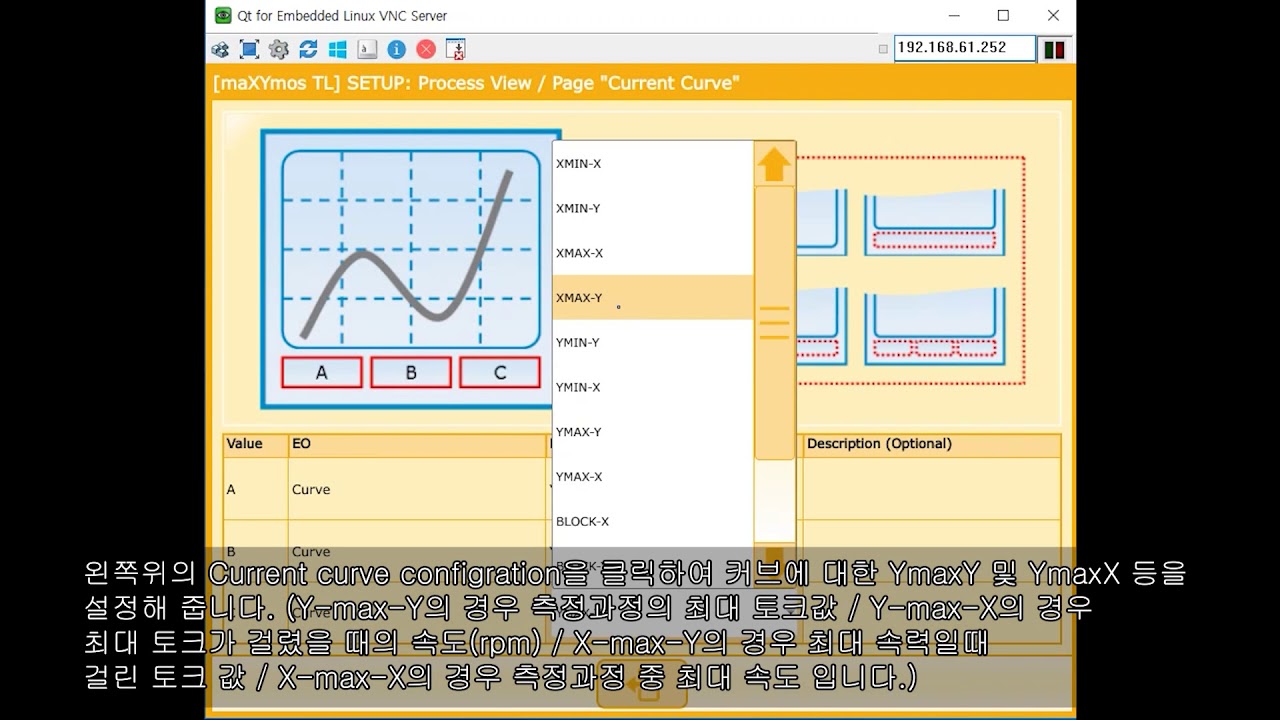The width and height of the screenshot is (1280, 720).
Task: Select XMIN-Y from the list
Action: [x=653, y=208]
